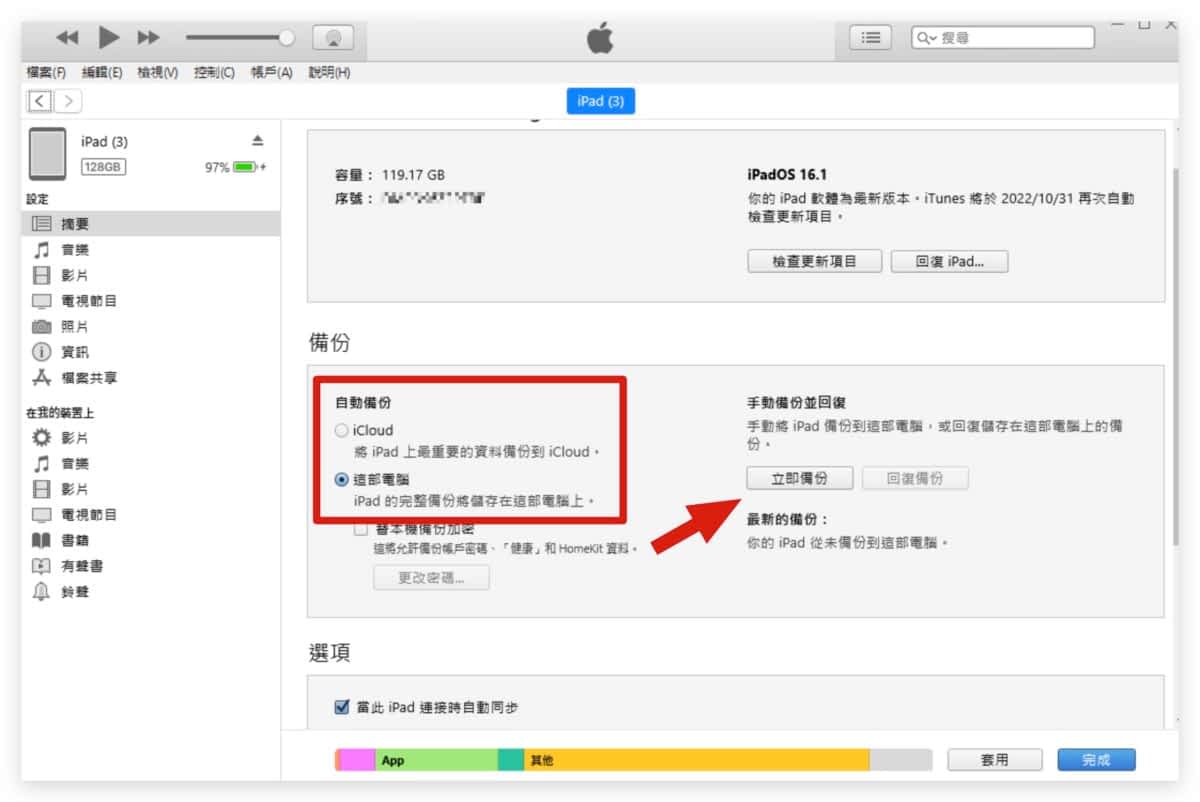Click 回復 iPad... button
Image resolution: width=1200 pixels, height=802 pixels.
[950, 262]
